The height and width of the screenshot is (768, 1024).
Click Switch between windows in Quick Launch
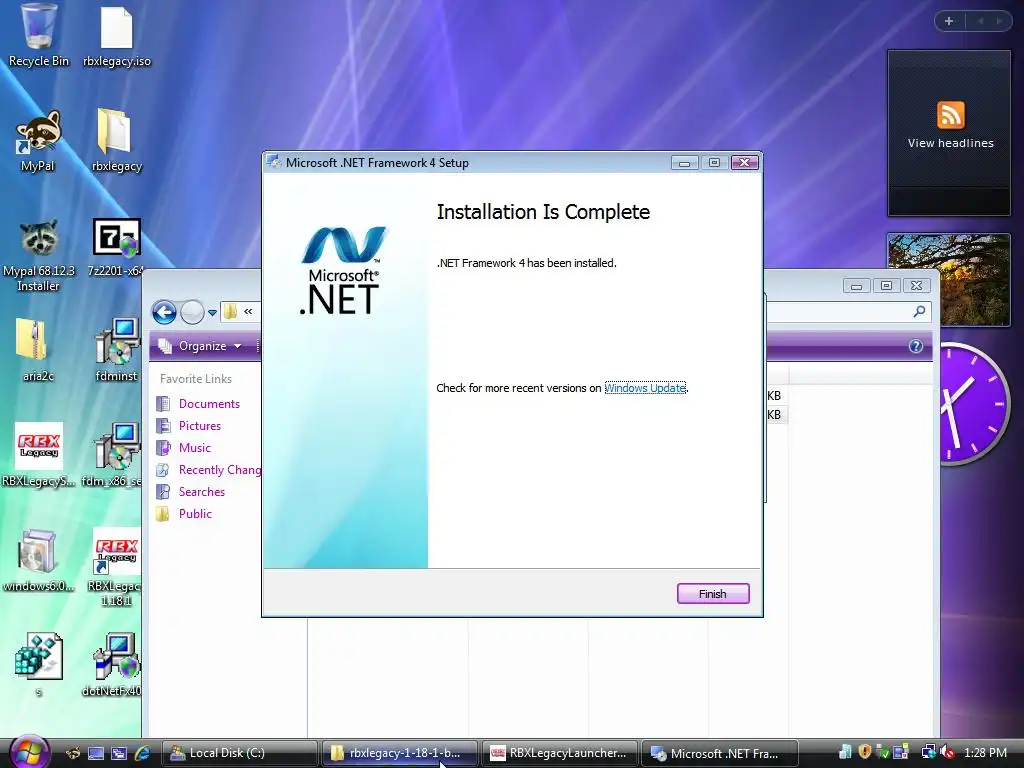119,753
